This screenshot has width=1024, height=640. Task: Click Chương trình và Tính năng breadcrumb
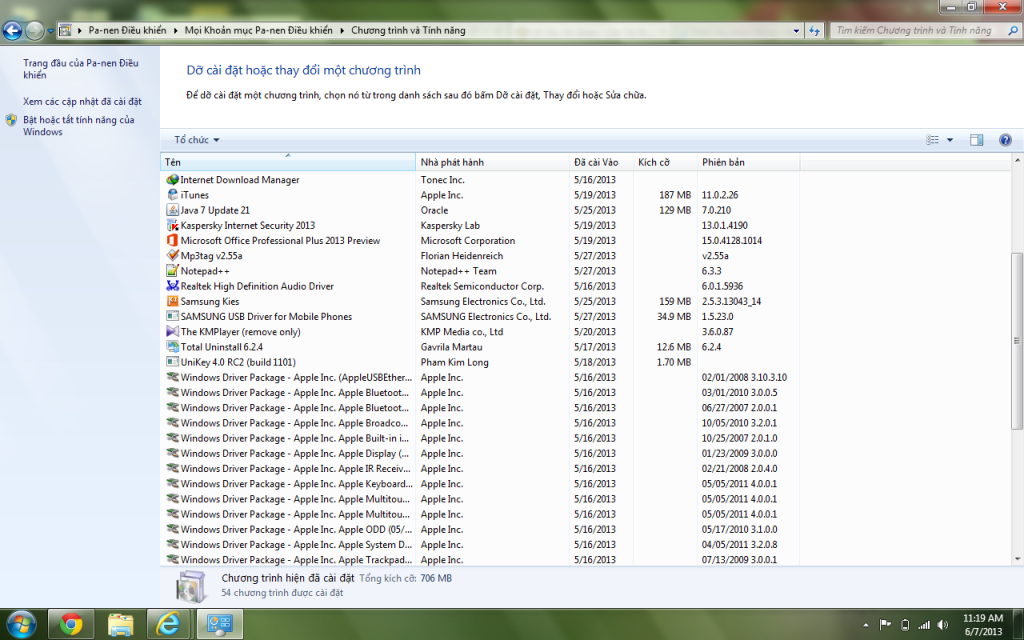click(x=408, y=30)
